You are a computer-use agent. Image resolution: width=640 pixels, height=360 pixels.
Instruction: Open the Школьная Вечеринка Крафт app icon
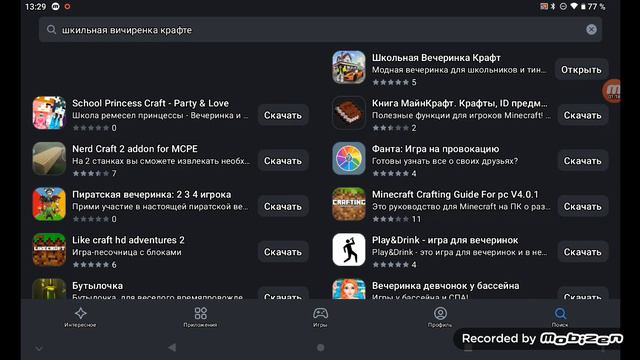(x=349, y=67)
